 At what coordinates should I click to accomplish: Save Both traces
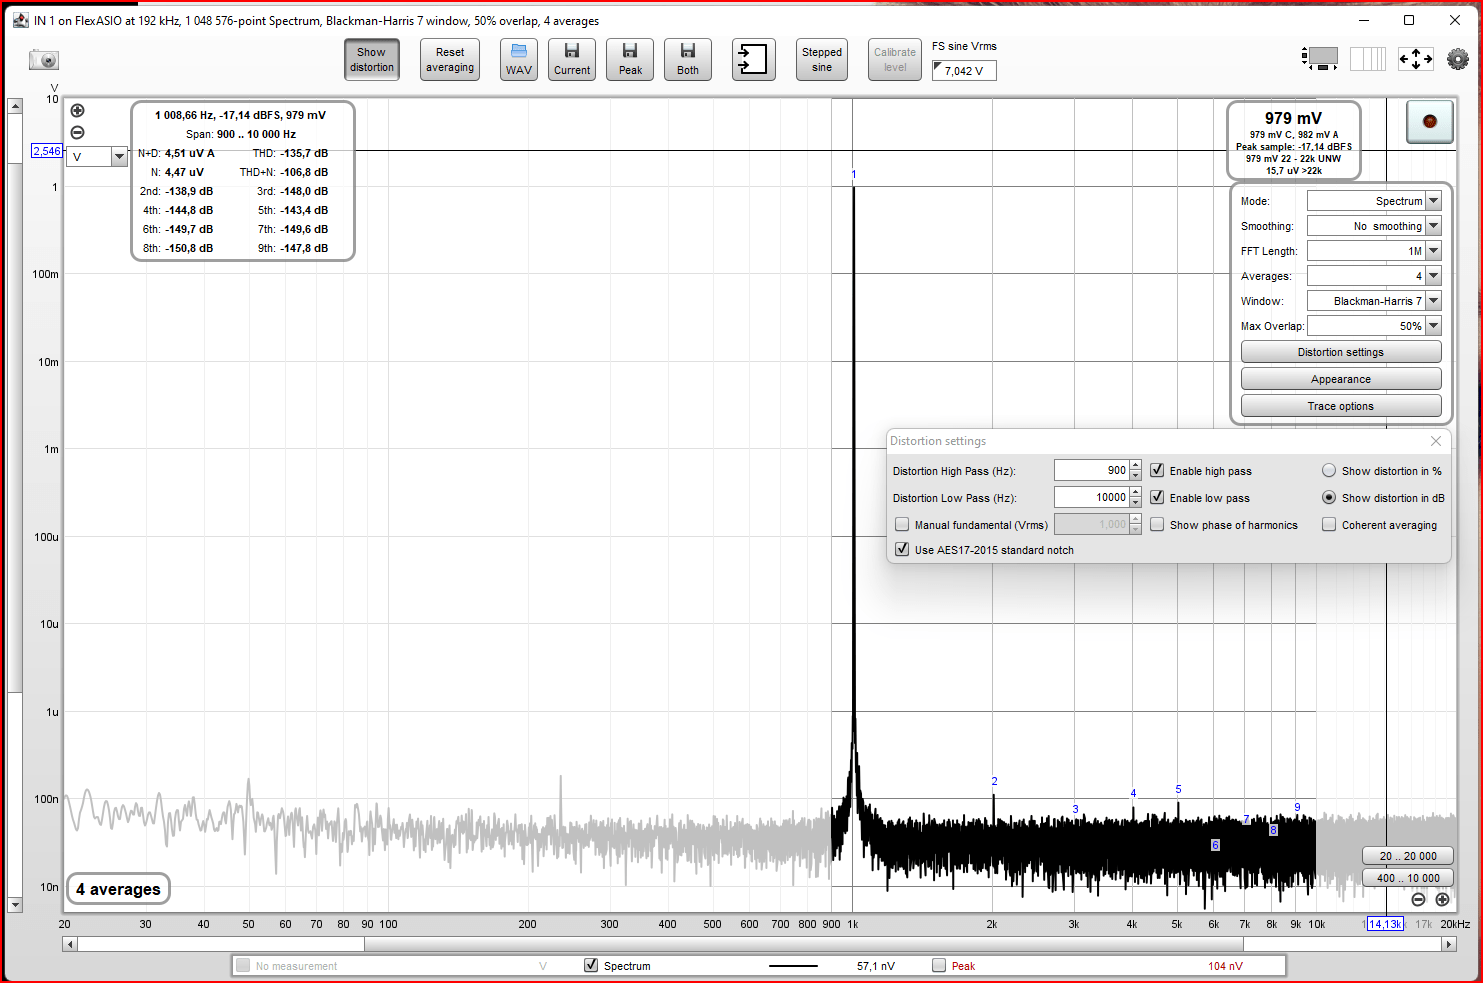pos(688,60)
